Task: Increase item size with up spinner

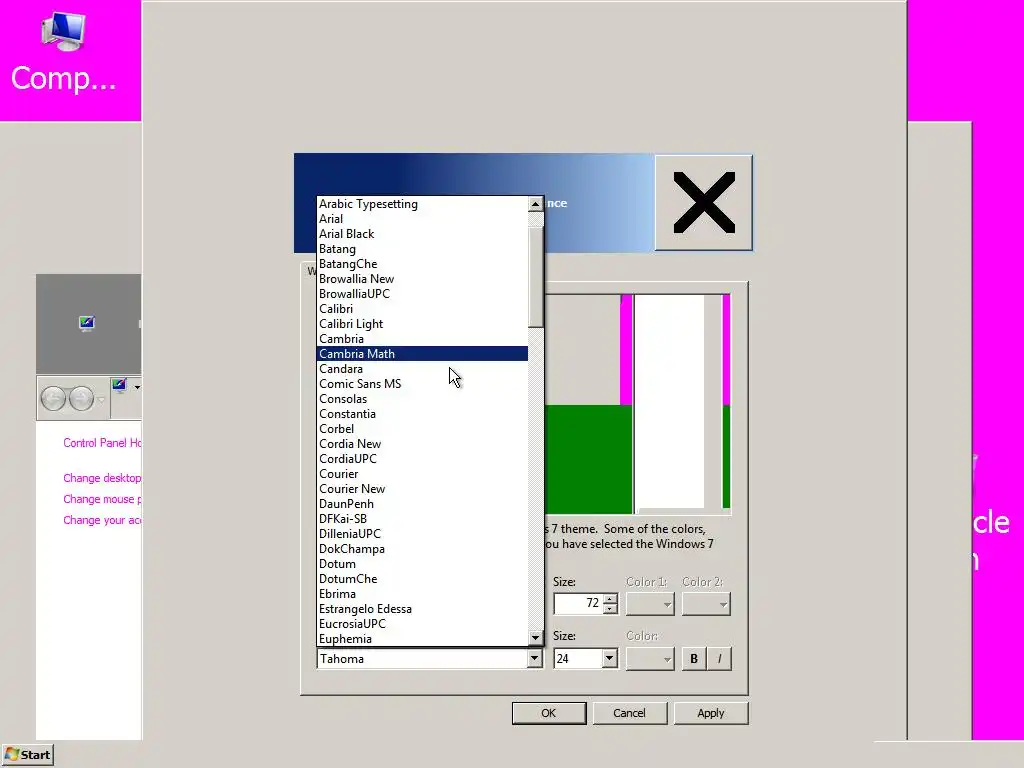Action: 610,598
